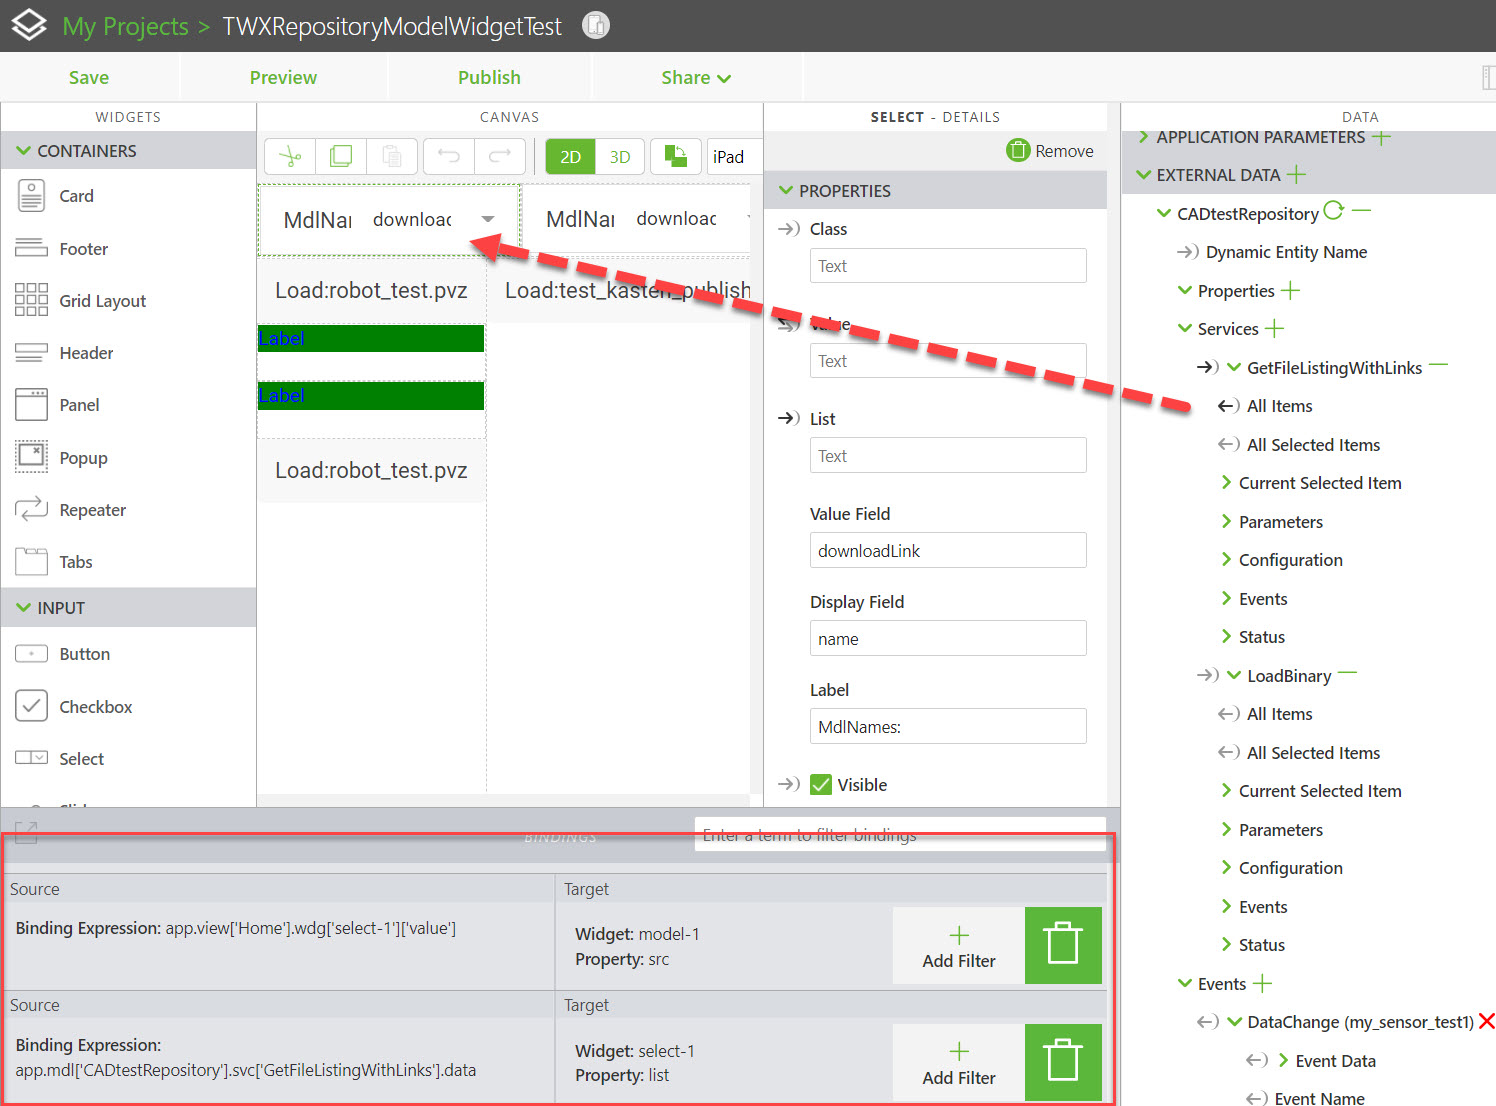Remove the DataChange event with red X

coord(1486,1021)
